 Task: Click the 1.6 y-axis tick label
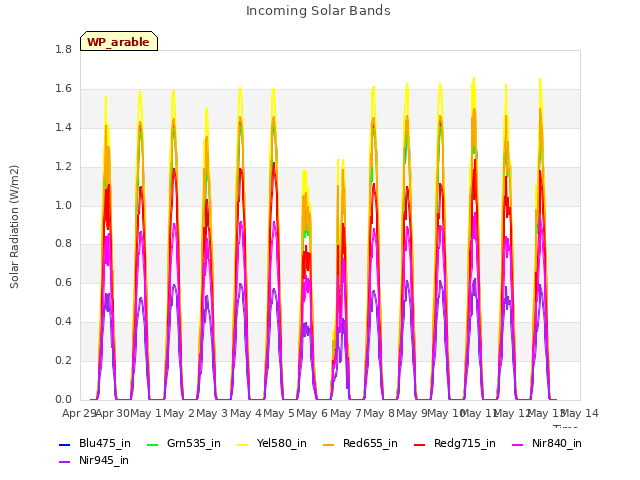click(63, 89)
